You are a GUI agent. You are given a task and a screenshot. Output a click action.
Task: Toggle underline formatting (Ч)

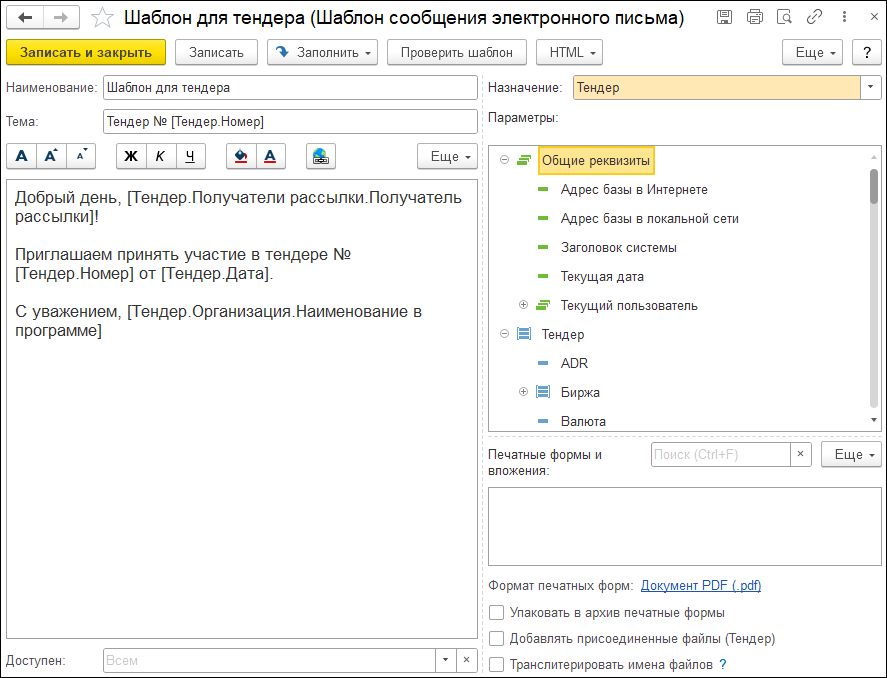191,156
